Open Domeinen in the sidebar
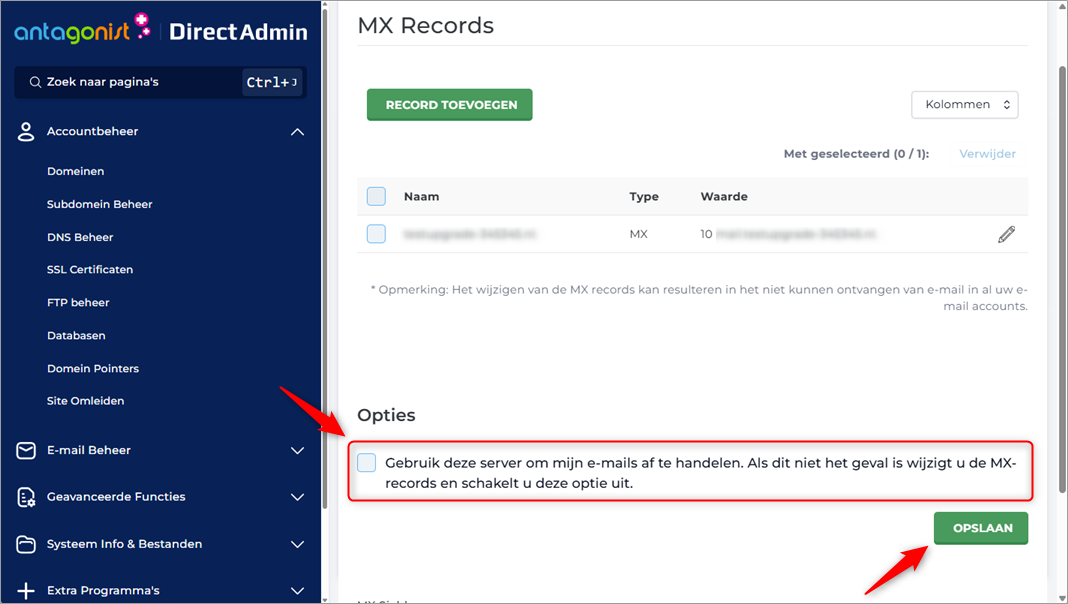 [76, 172]
